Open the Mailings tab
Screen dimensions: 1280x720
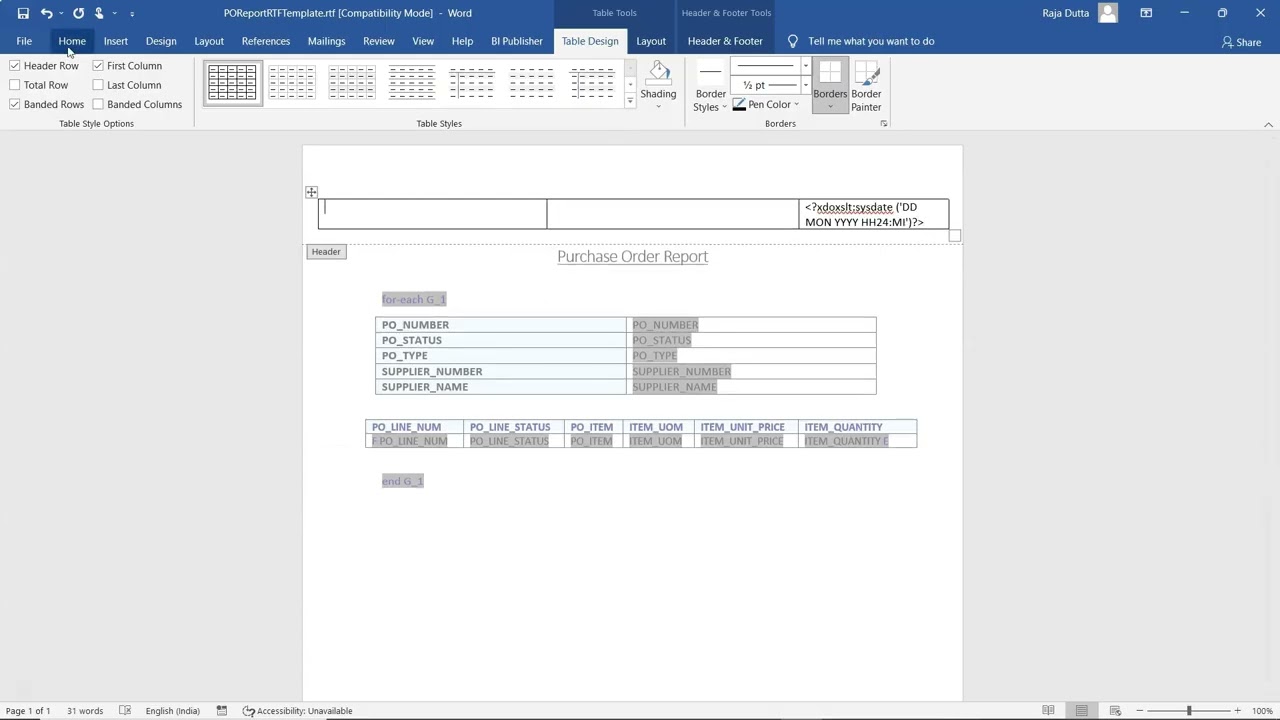[x=326, y=41]
